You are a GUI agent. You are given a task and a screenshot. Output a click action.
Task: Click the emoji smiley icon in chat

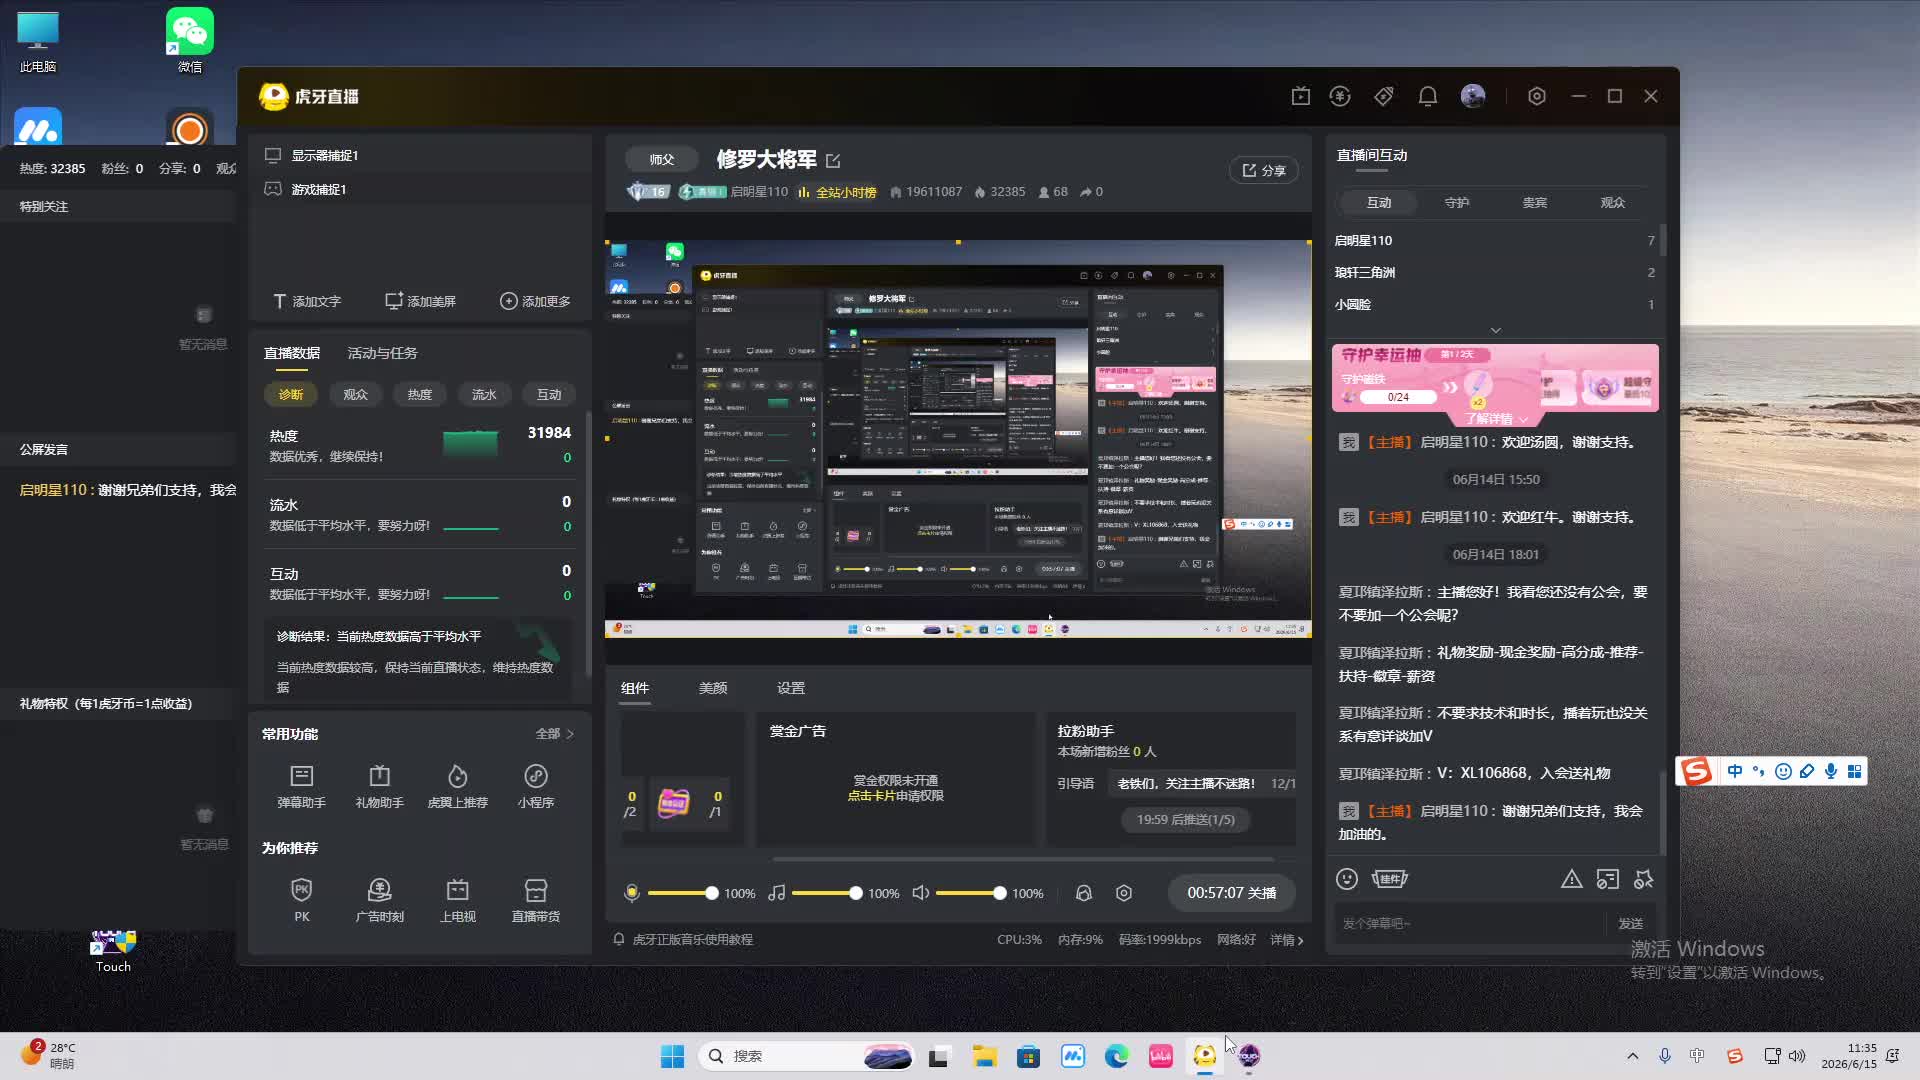[x=1347, y=879]
